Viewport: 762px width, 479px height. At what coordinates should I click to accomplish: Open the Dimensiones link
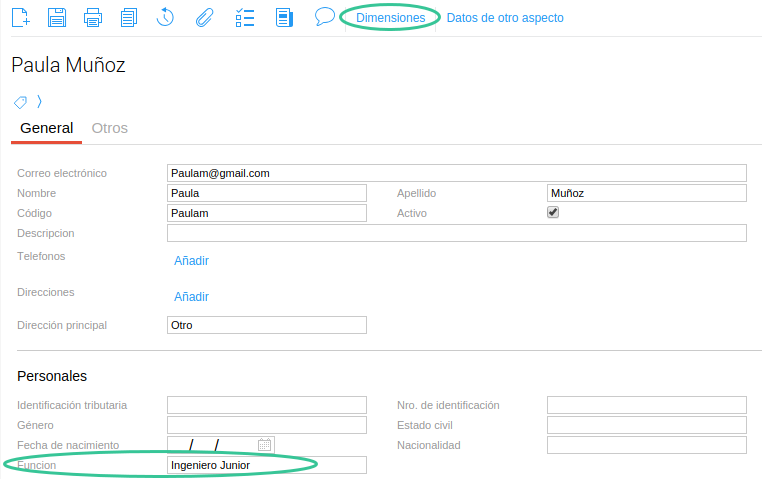(390, 18)
